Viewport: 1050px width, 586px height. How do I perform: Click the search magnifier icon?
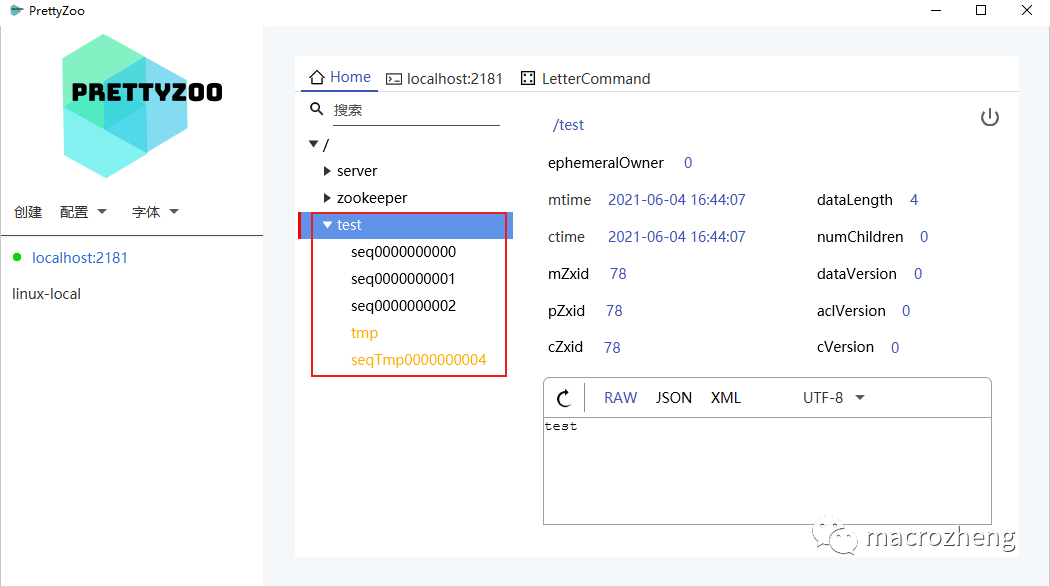coord(317,109)
